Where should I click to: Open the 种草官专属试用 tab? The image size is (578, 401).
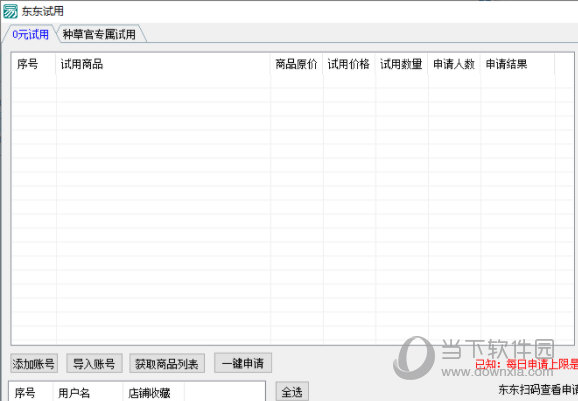coord(100,34)
